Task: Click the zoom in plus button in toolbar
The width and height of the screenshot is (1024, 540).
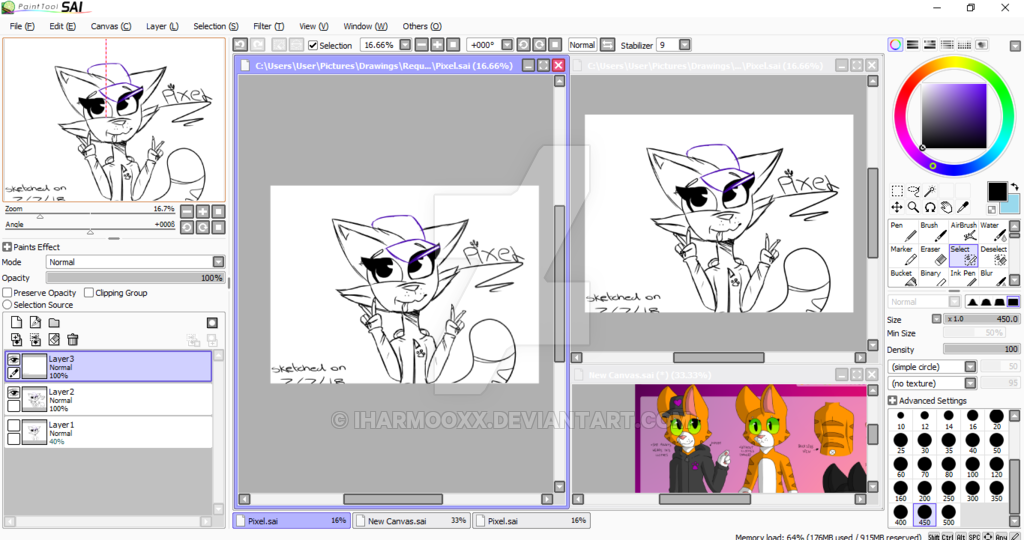Action: [x=437, y=45]
